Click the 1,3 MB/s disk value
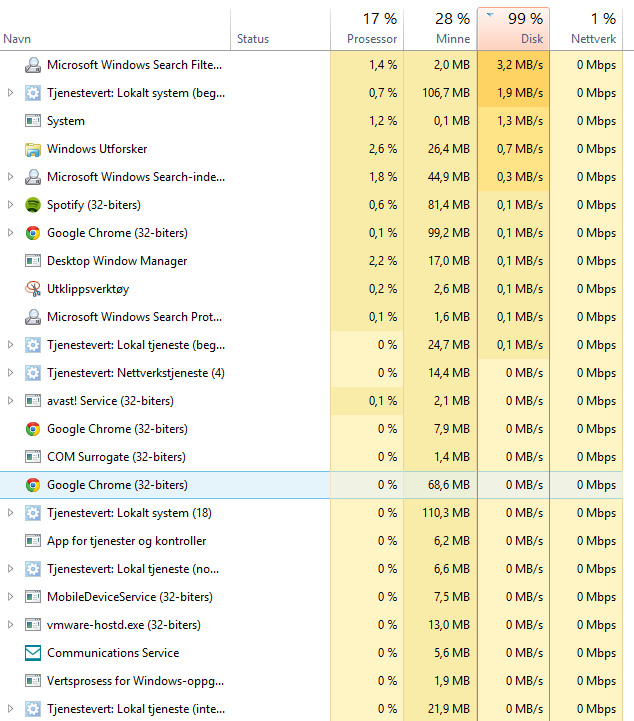Image resolution: width=634 pixels, height=721 pixels. coord(520,121)
